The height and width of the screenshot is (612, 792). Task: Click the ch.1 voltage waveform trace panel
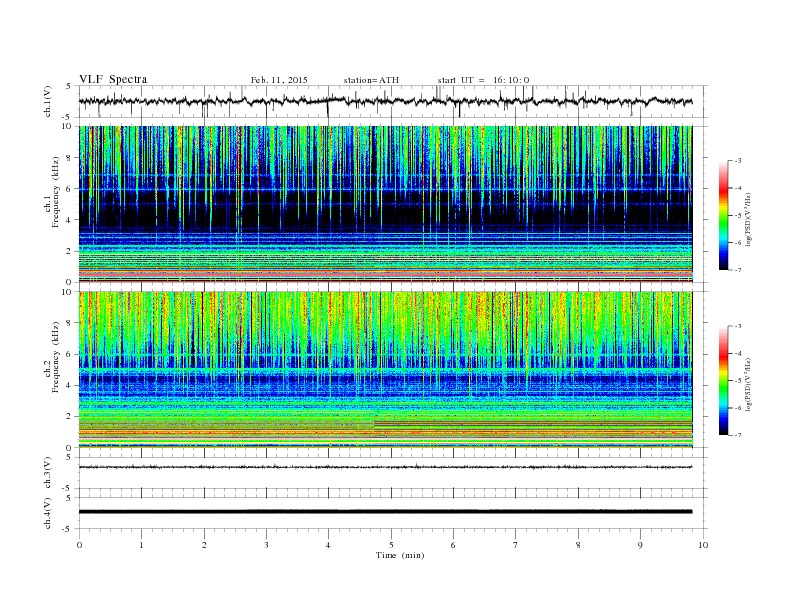pyautogui.click(x=393, y=101)
